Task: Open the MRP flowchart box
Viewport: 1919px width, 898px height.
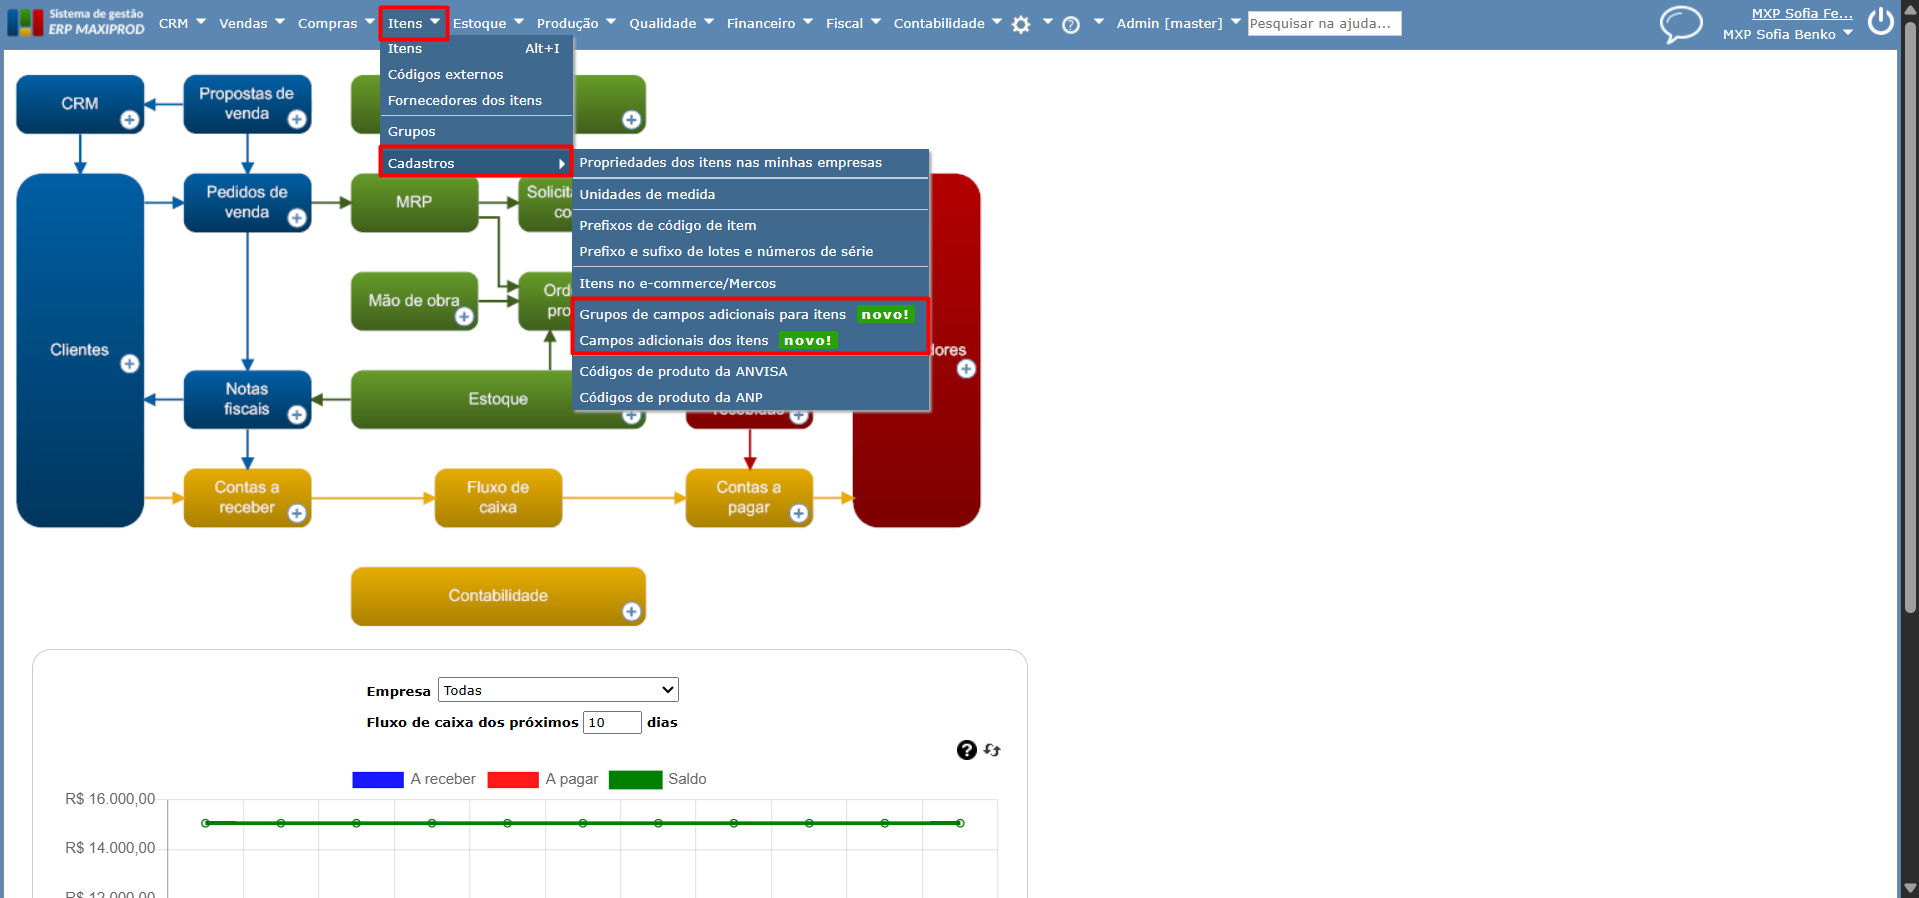Action: (x=414, y=202)
